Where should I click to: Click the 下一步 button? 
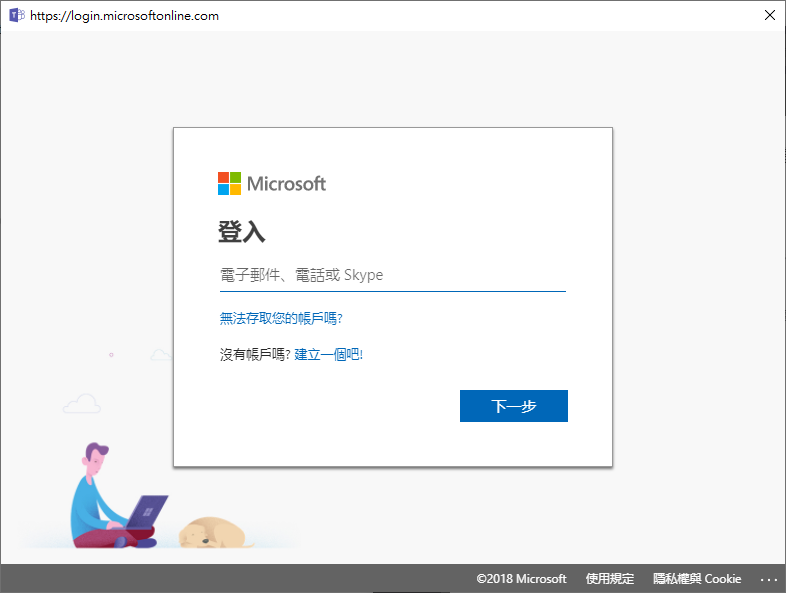pos(514,406)
